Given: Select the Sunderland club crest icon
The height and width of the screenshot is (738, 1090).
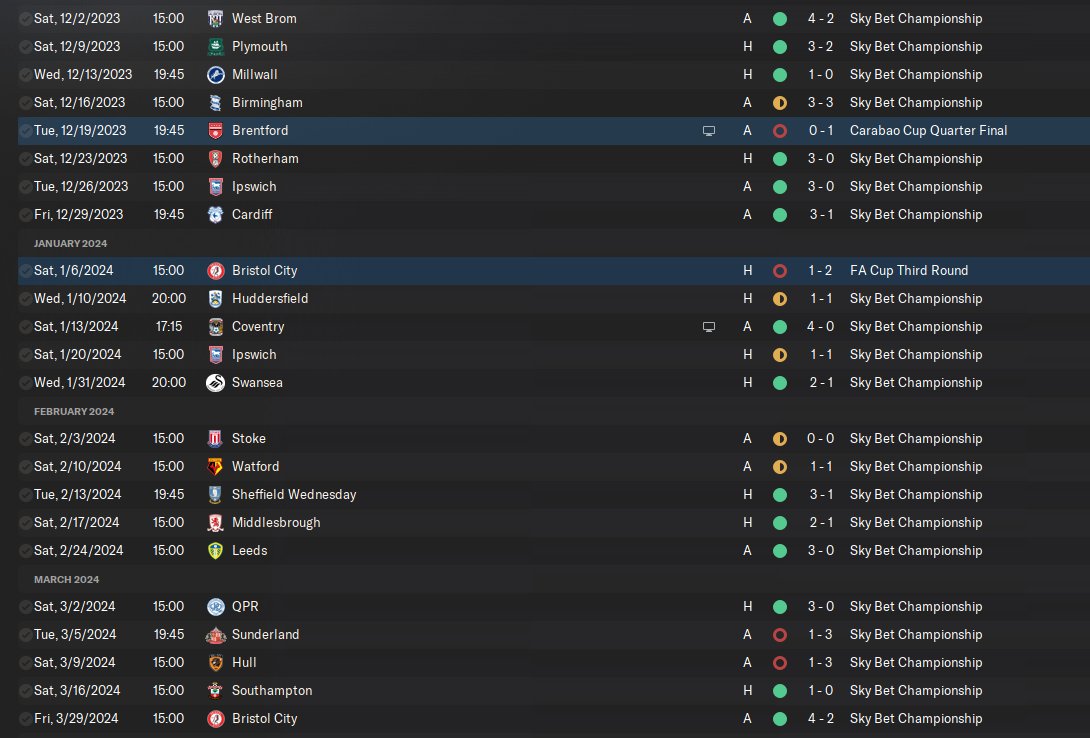Looking at the screenshot, I should coord(215,635).
